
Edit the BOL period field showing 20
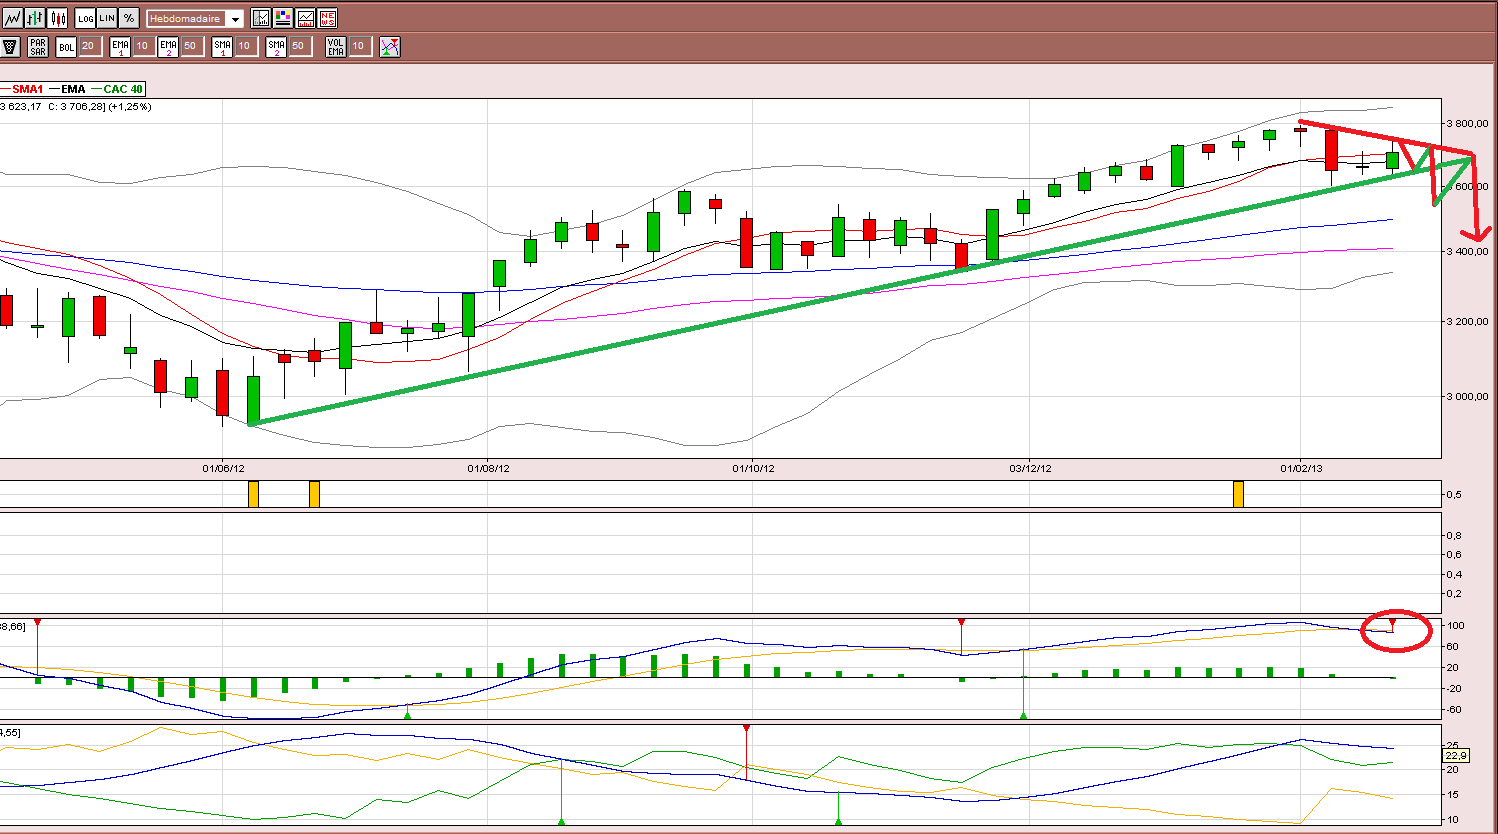pyautogui.click(x=89, y=46)
